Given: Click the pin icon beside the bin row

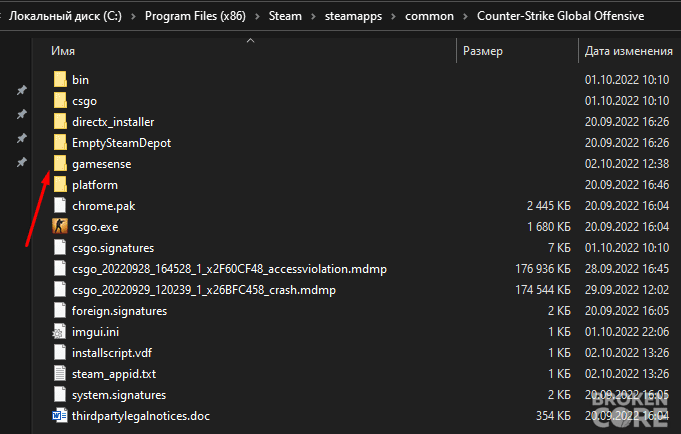Looking at the screenshot, I should tap(21, 90).
